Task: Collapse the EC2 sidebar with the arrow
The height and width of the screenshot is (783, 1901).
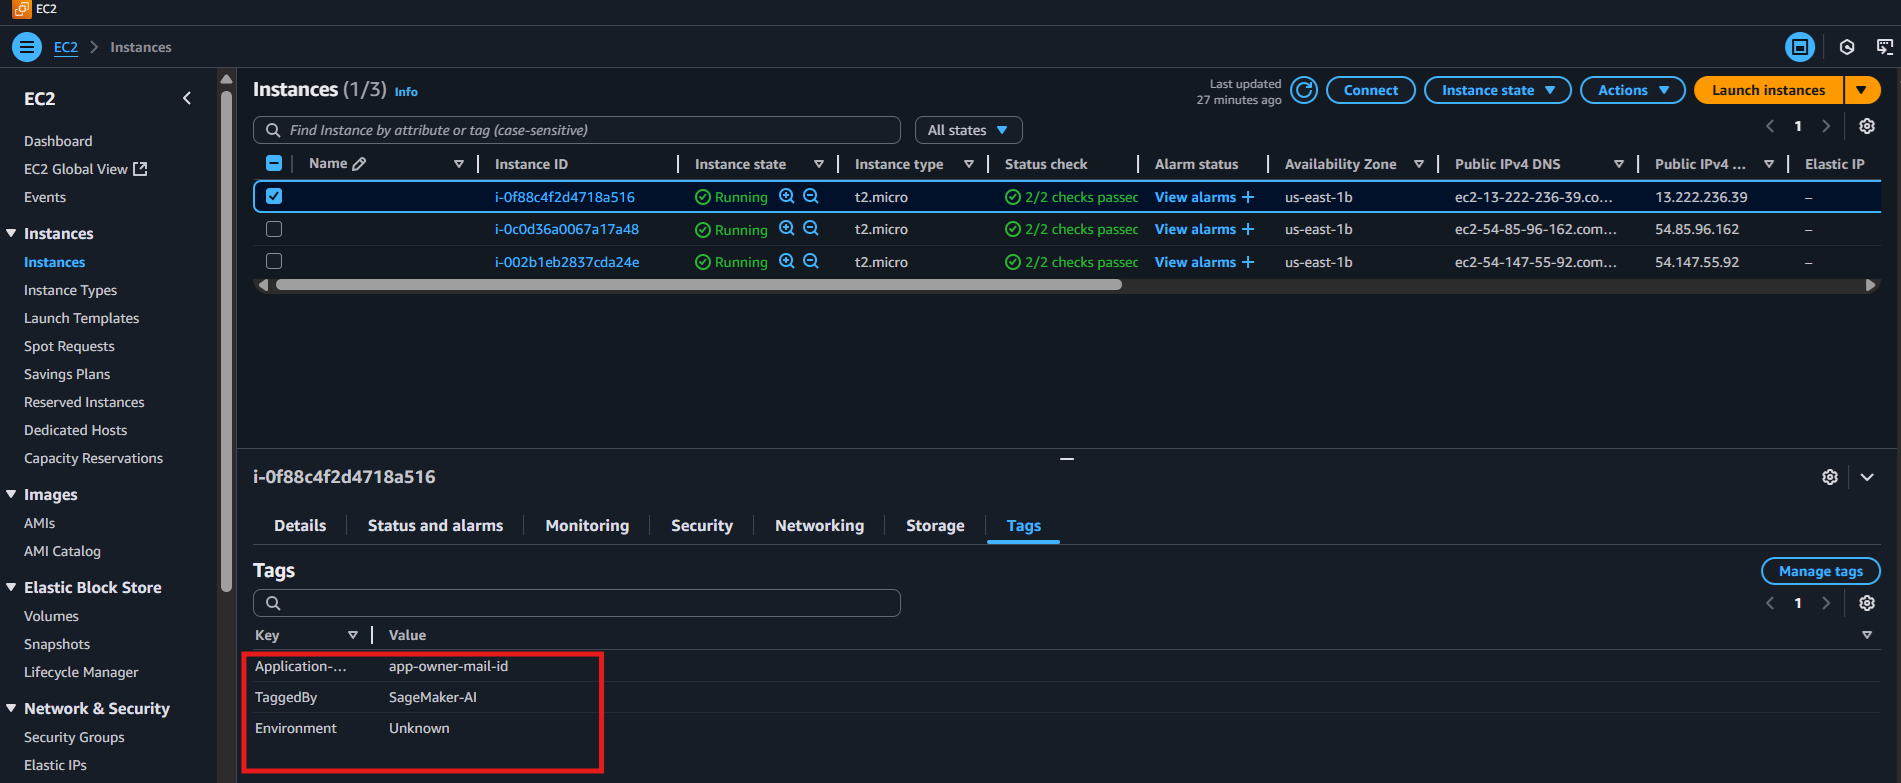Action: pyautogui.click(x=187, y=98)
